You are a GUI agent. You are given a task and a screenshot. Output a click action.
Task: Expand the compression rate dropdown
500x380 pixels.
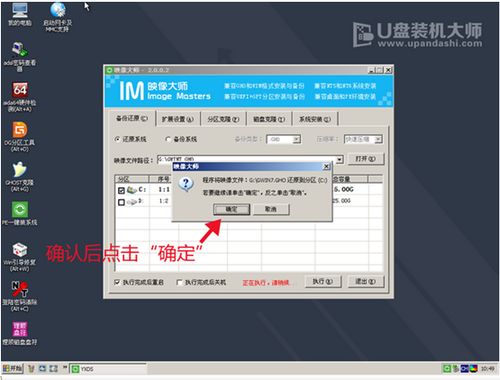(363, 139)
